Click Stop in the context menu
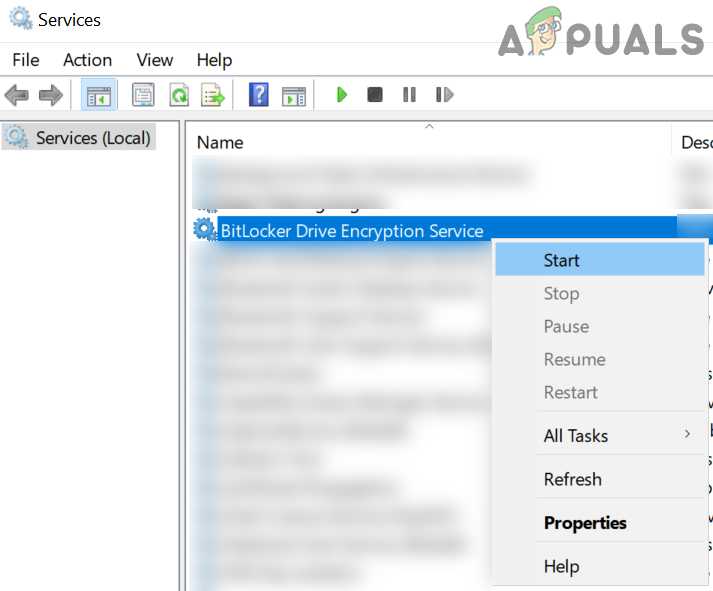This screenshot has height=591, width=713. (600, 293)
